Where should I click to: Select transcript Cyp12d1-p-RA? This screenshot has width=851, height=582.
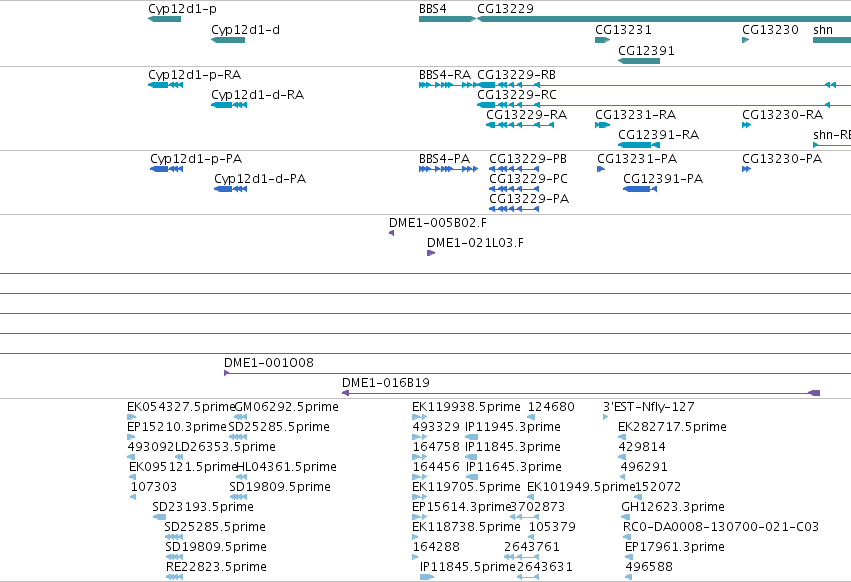[x=166, y=85]
